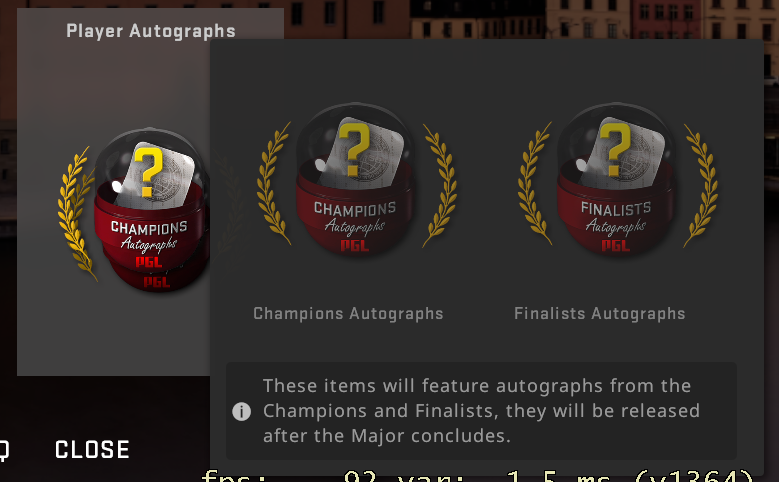Click the CLOSE button
The height and width of the screenshot is (482, 779).
(x=92, y=450)
